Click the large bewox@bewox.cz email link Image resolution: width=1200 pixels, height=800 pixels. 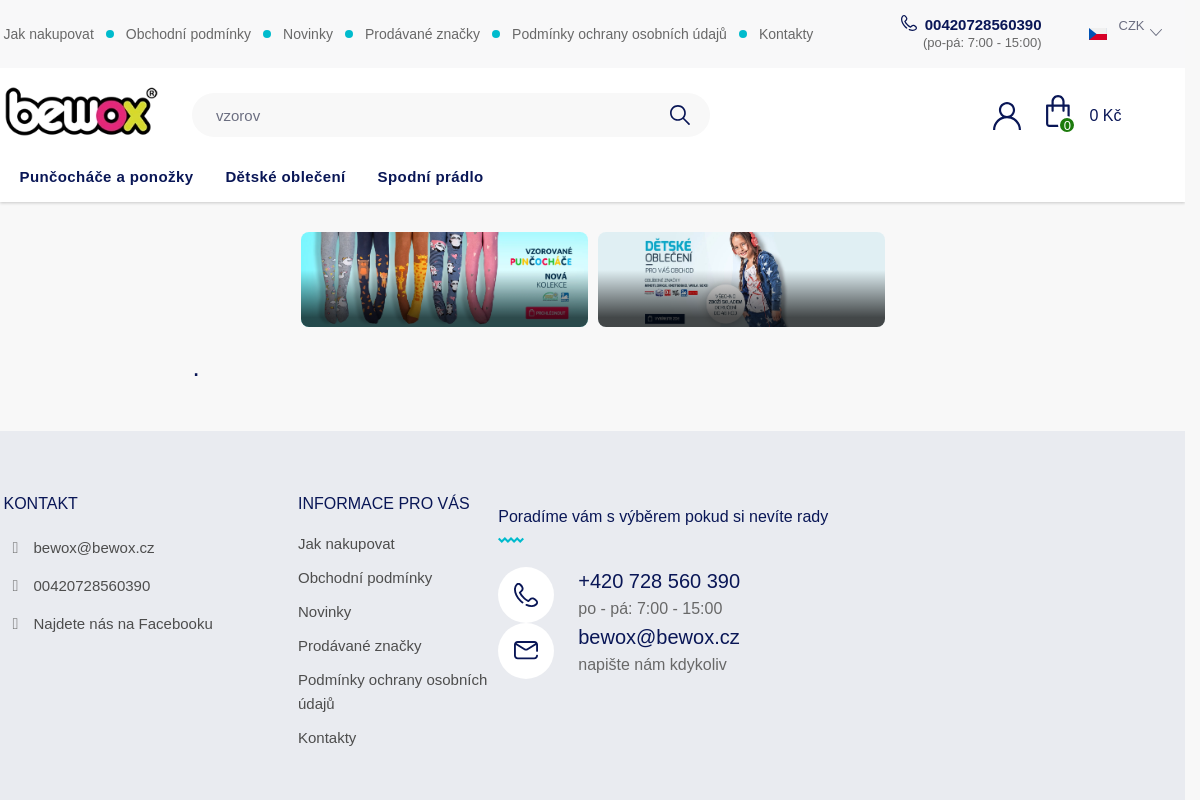(x=658, y=637)
